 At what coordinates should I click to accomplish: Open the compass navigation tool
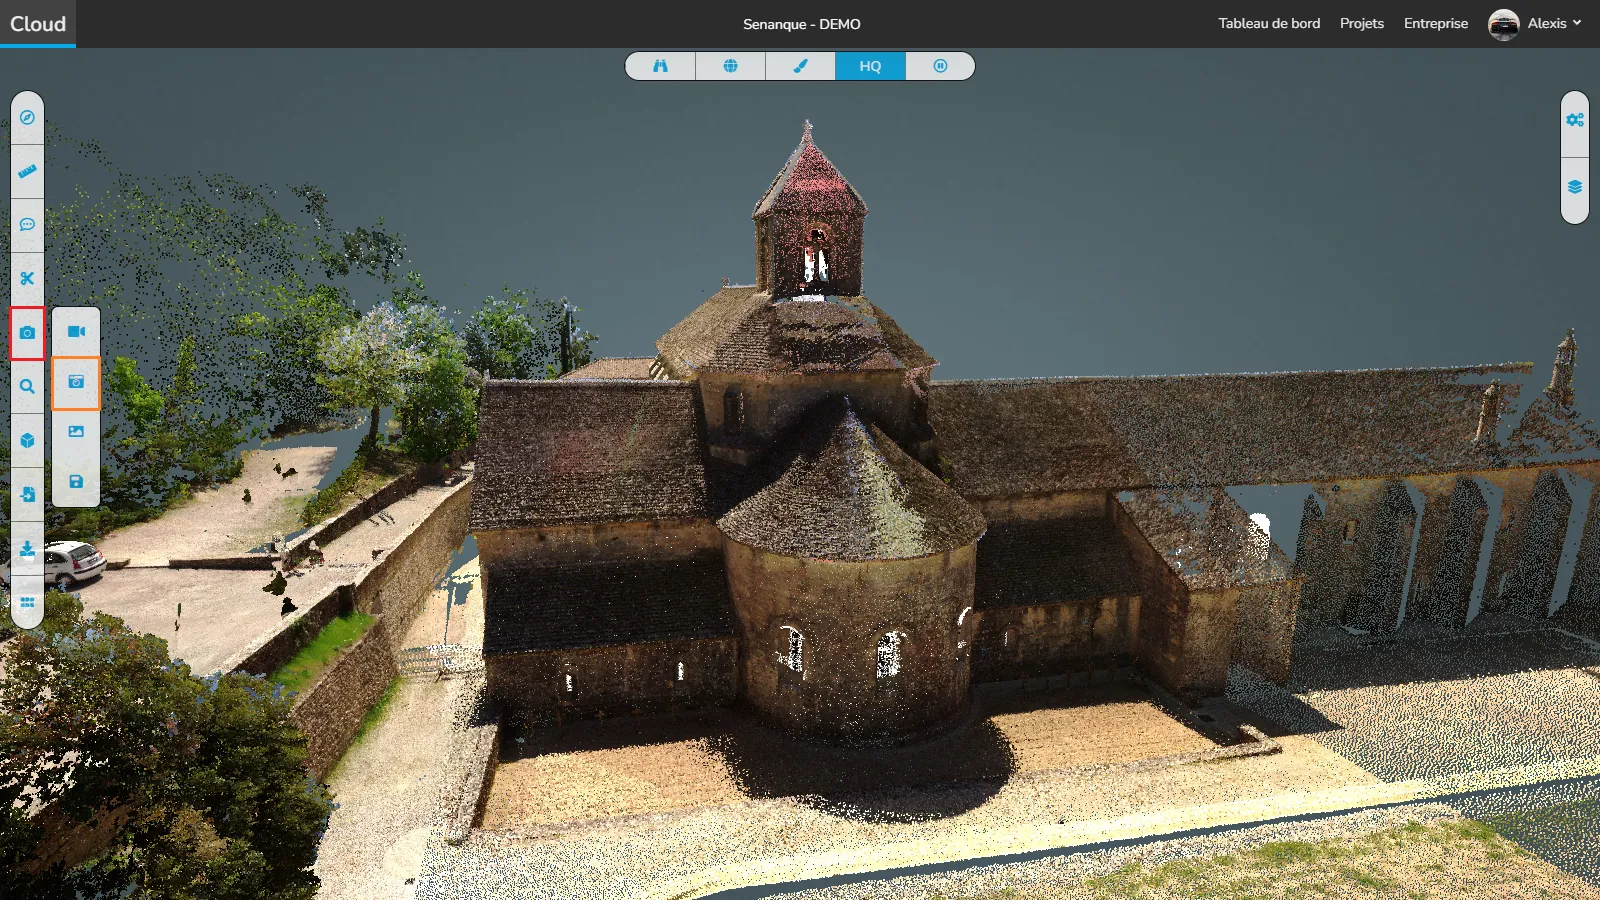(x=27, y=118)
